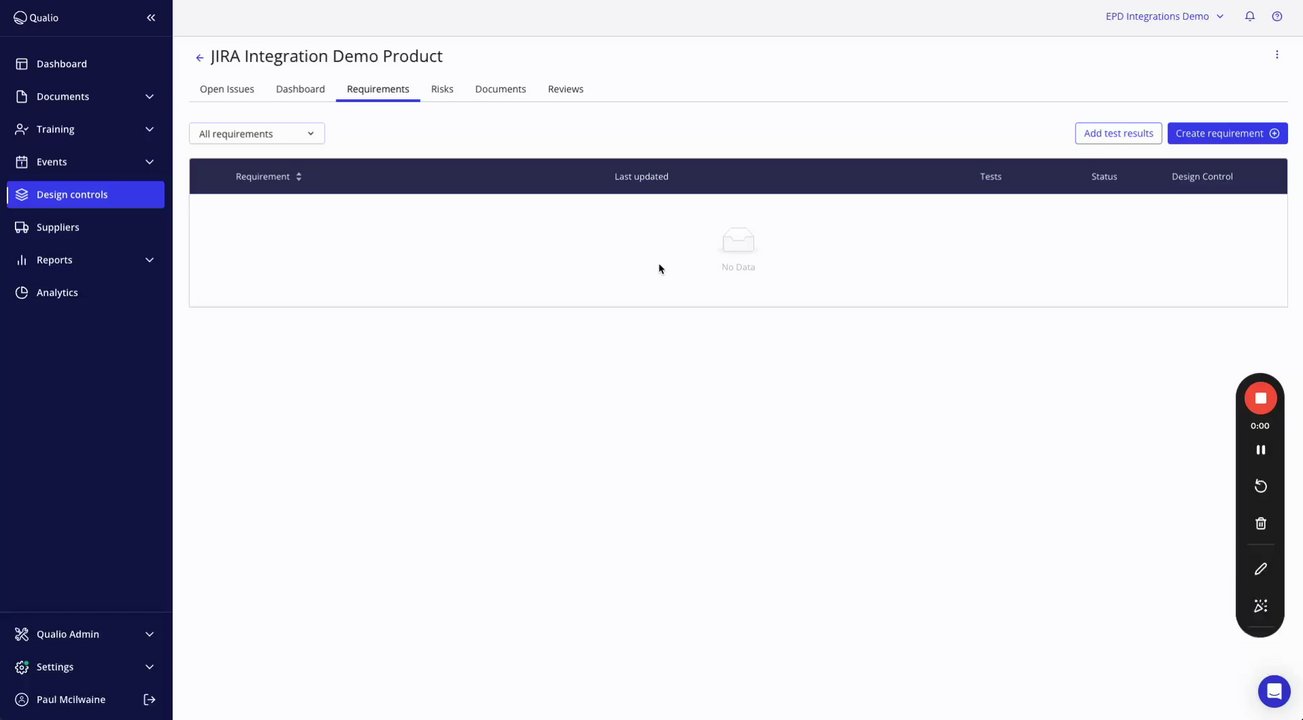Switch to the Documents tab
Screen dimensions: 1303x720
500,89
